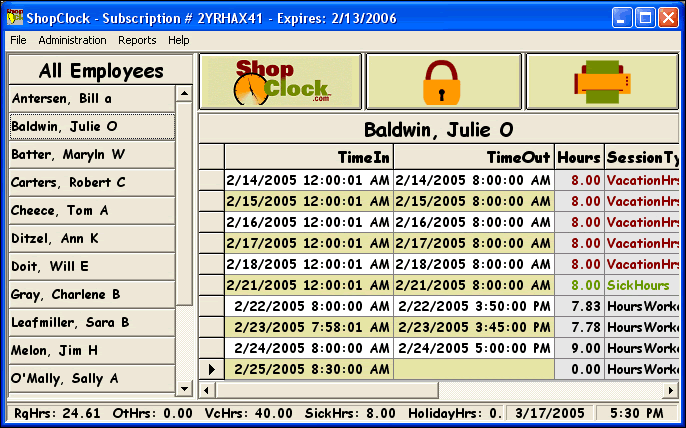Click the Baldwin, Julie O grid title header
Viewport: 686px width, 428px height.
(x=439, y=130)
